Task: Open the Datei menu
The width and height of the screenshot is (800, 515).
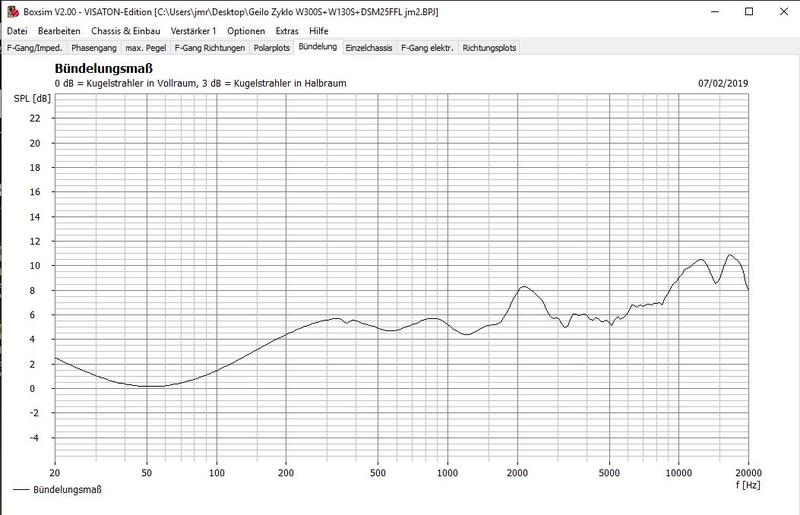Action: 17,31
